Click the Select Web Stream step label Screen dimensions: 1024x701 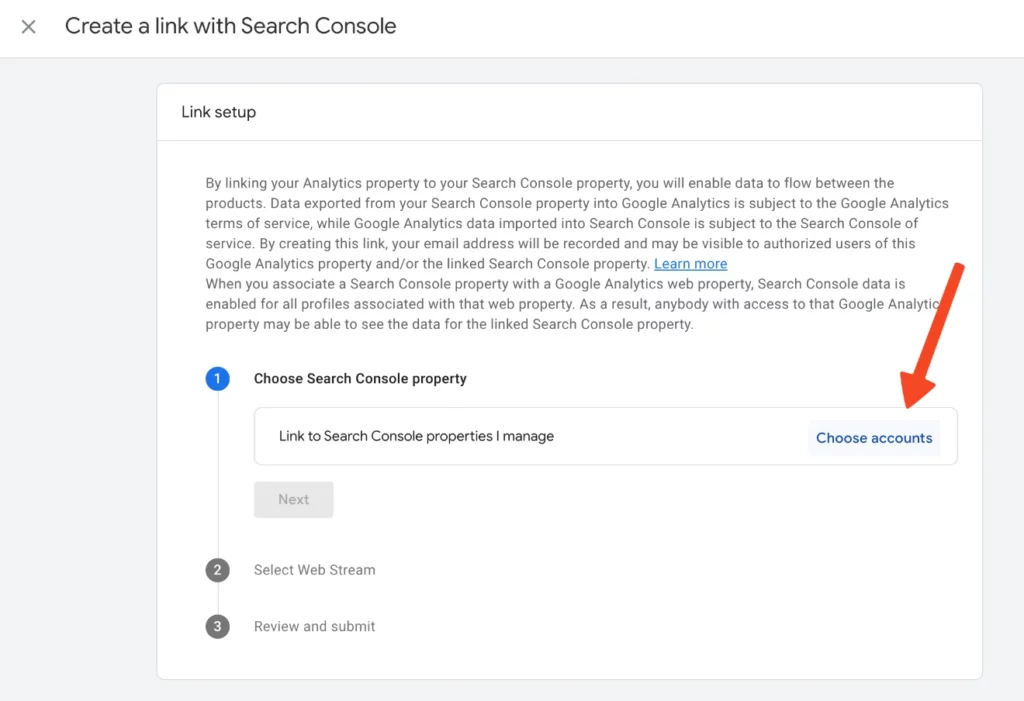tap(314, 570)
